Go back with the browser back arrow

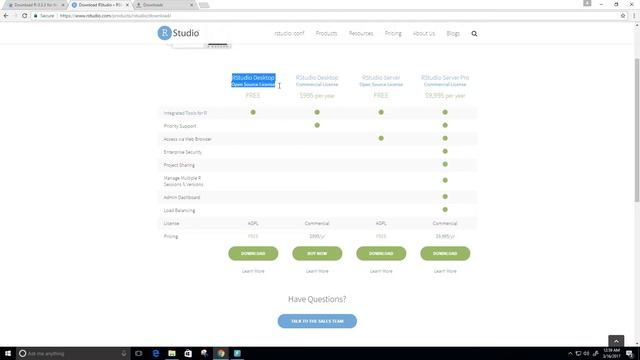point(6,16)
